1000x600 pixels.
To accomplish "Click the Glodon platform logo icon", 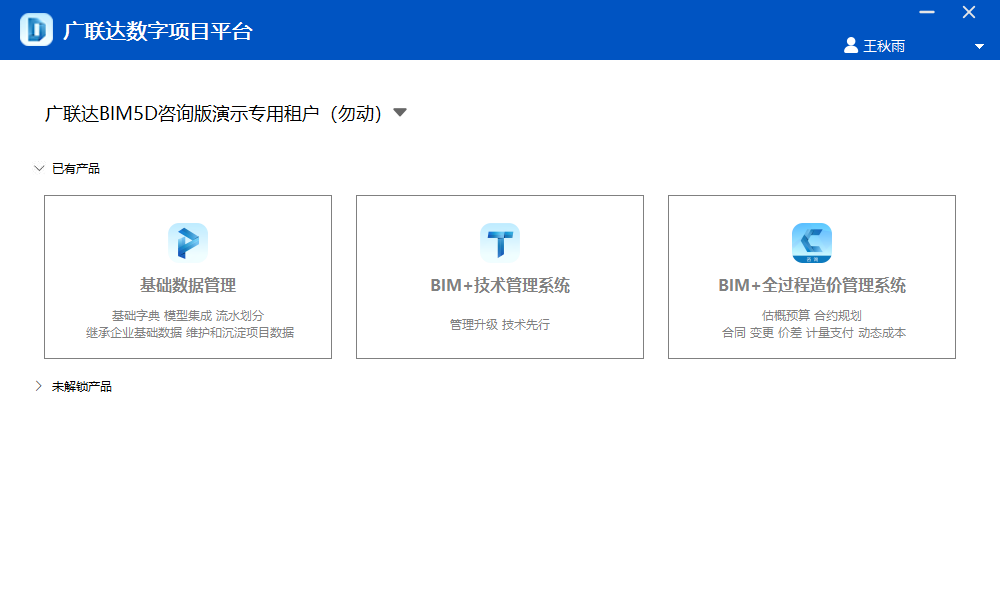I will (x=36, y=29).
